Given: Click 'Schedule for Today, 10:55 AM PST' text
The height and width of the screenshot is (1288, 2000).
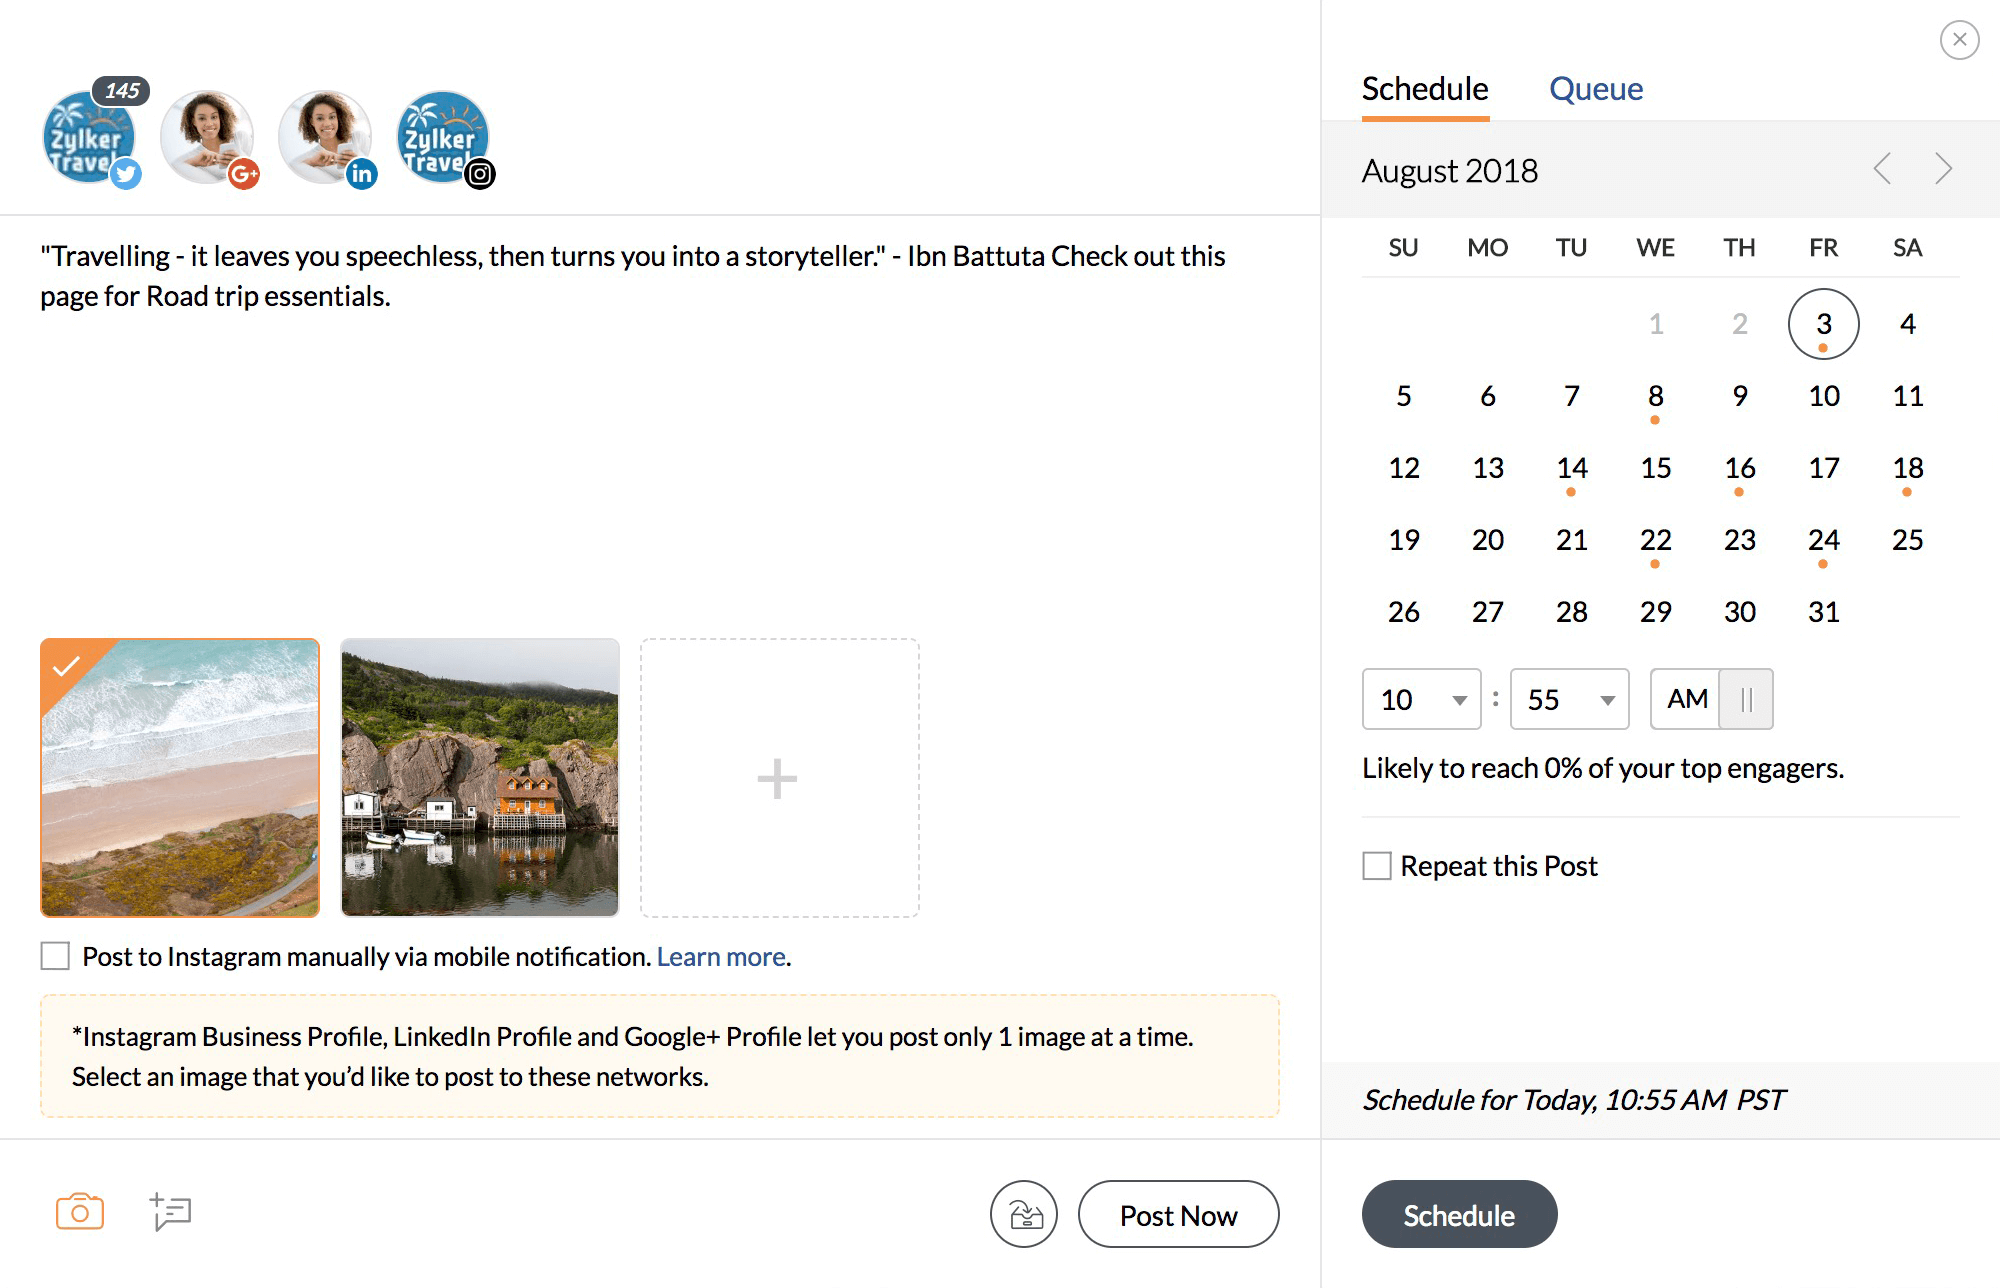Looking at the screenshot, I should pyautogui.click(x=1573, y=1100).
